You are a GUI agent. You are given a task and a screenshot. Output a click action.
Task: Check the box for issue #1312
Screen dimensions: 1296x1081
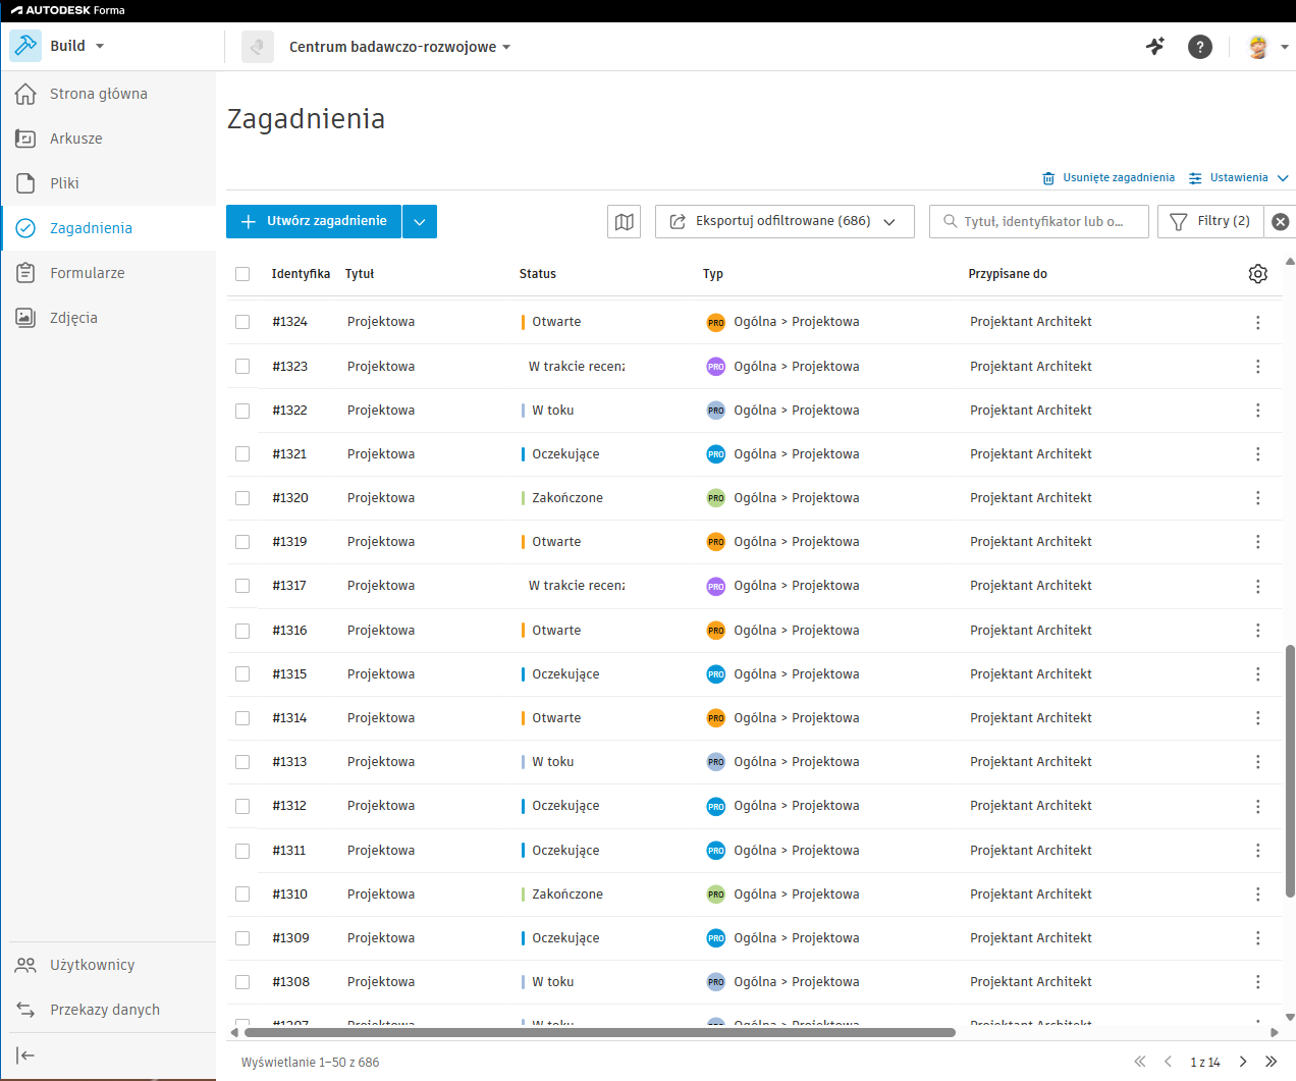pos(242,806)
